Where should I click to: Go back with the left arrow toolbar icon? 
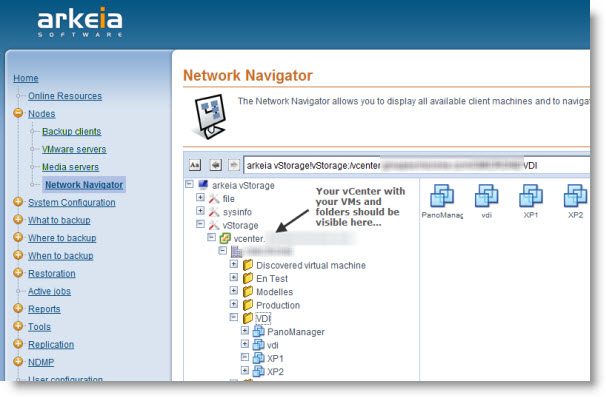tap(216, 165)
